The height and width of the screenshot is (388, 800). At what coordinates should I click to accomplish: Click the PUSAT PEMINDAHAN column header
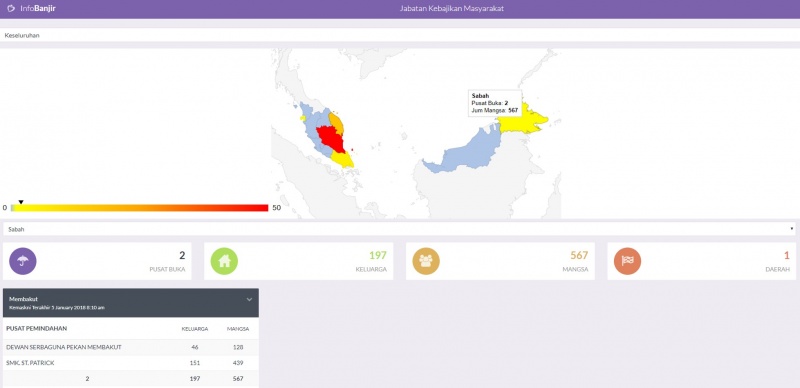(36, 328)
